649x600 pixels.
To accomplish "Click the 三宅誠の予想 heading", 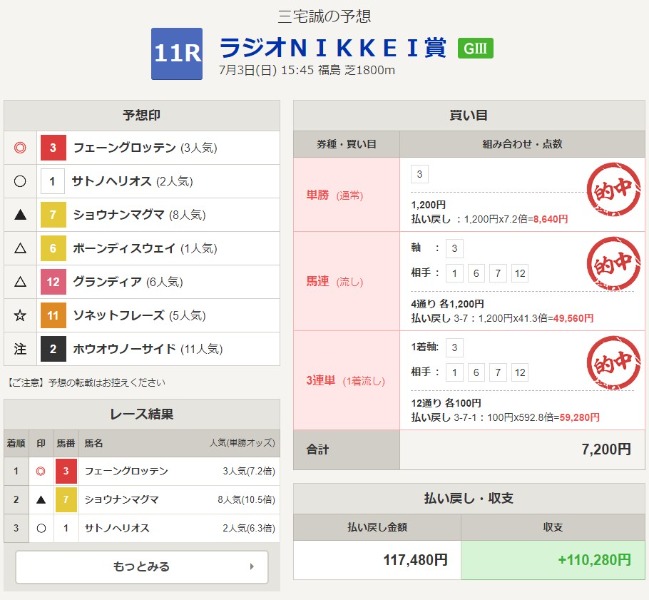I will [x=324, y=16].
